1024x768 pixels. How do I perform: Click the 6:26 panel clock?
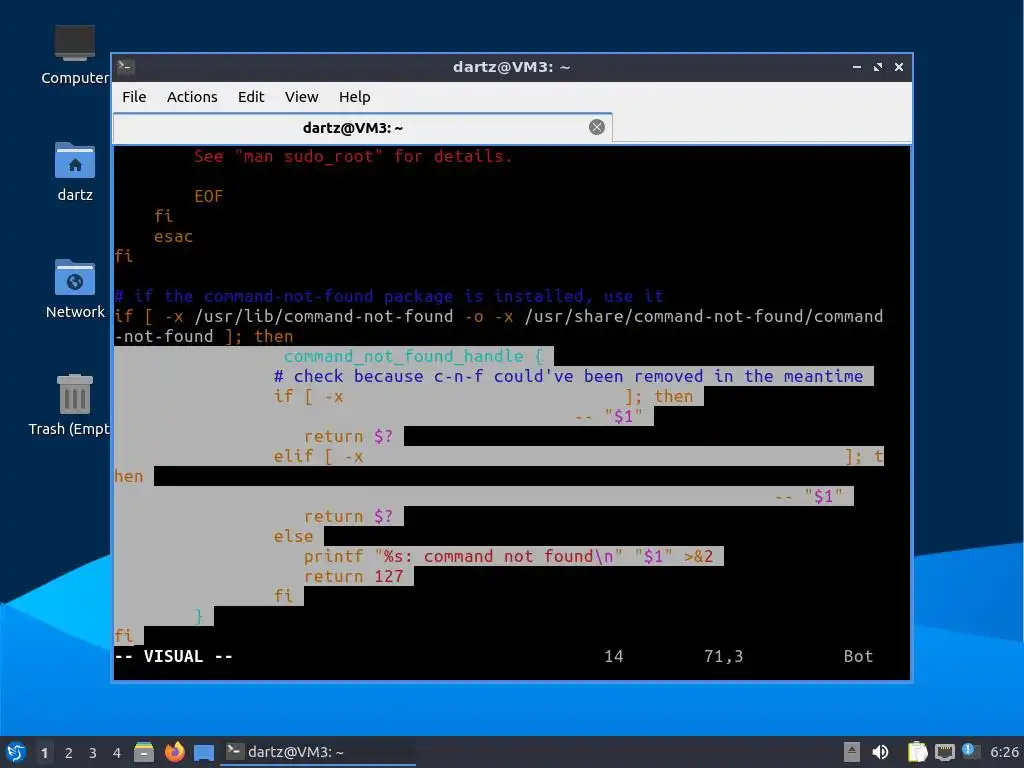tap(1004, 752)
